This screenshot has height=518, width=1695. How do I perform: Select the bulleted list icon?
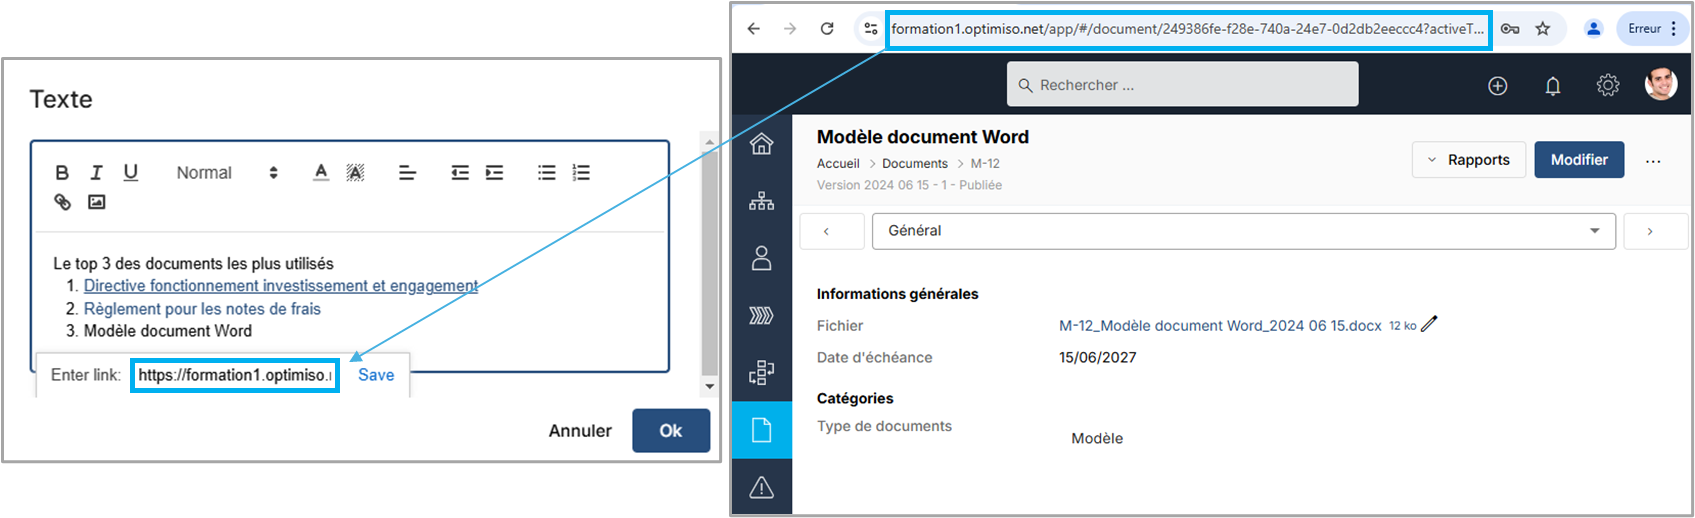(x=546, y=173)
